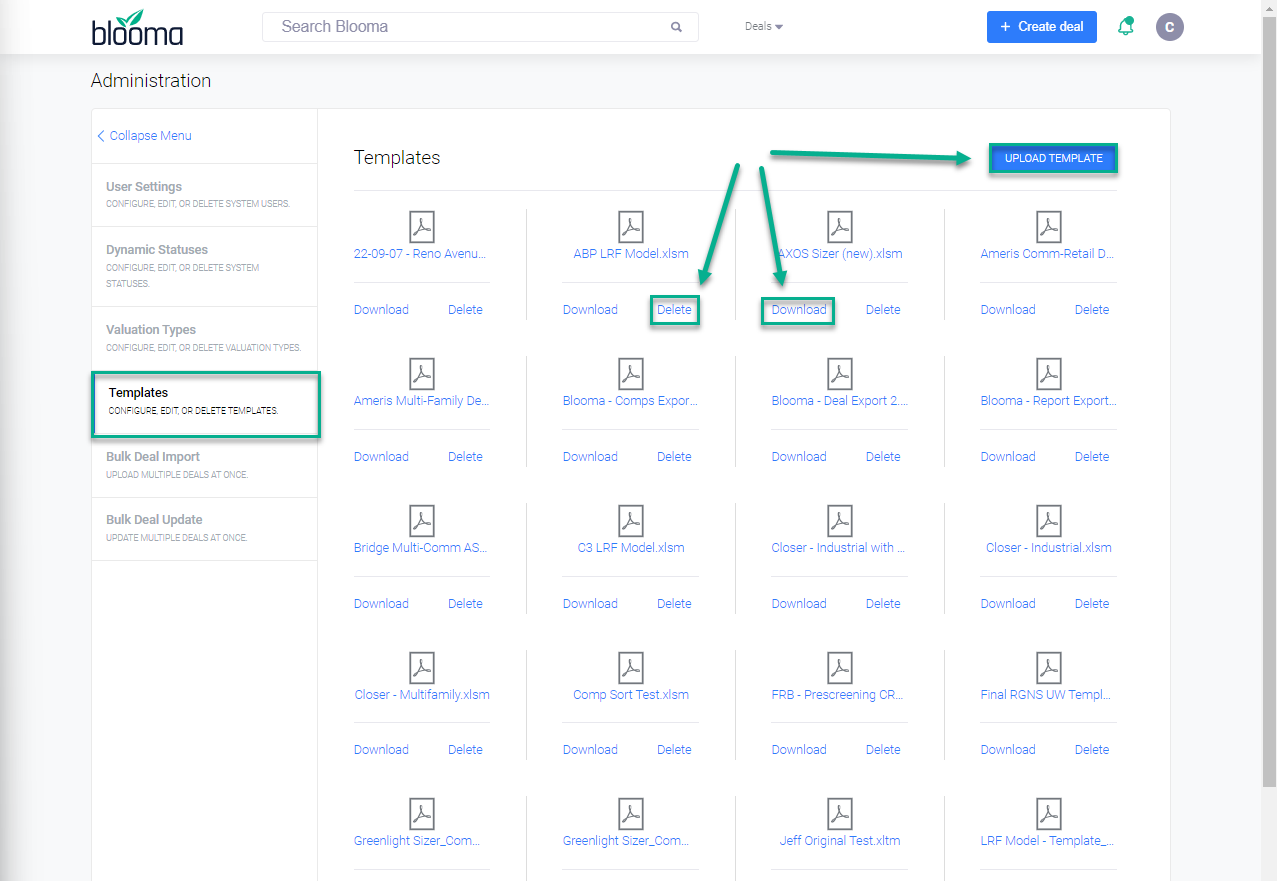
Task: Open user avatar C menu
Action: [x=1169, y=27]
